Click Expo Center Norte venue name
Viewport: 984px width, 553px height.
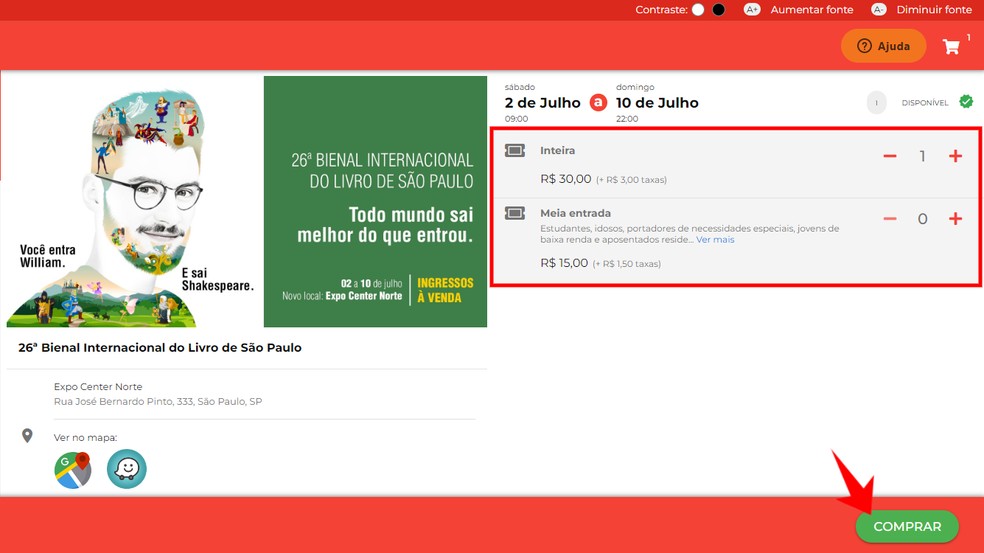click(98, 387)
